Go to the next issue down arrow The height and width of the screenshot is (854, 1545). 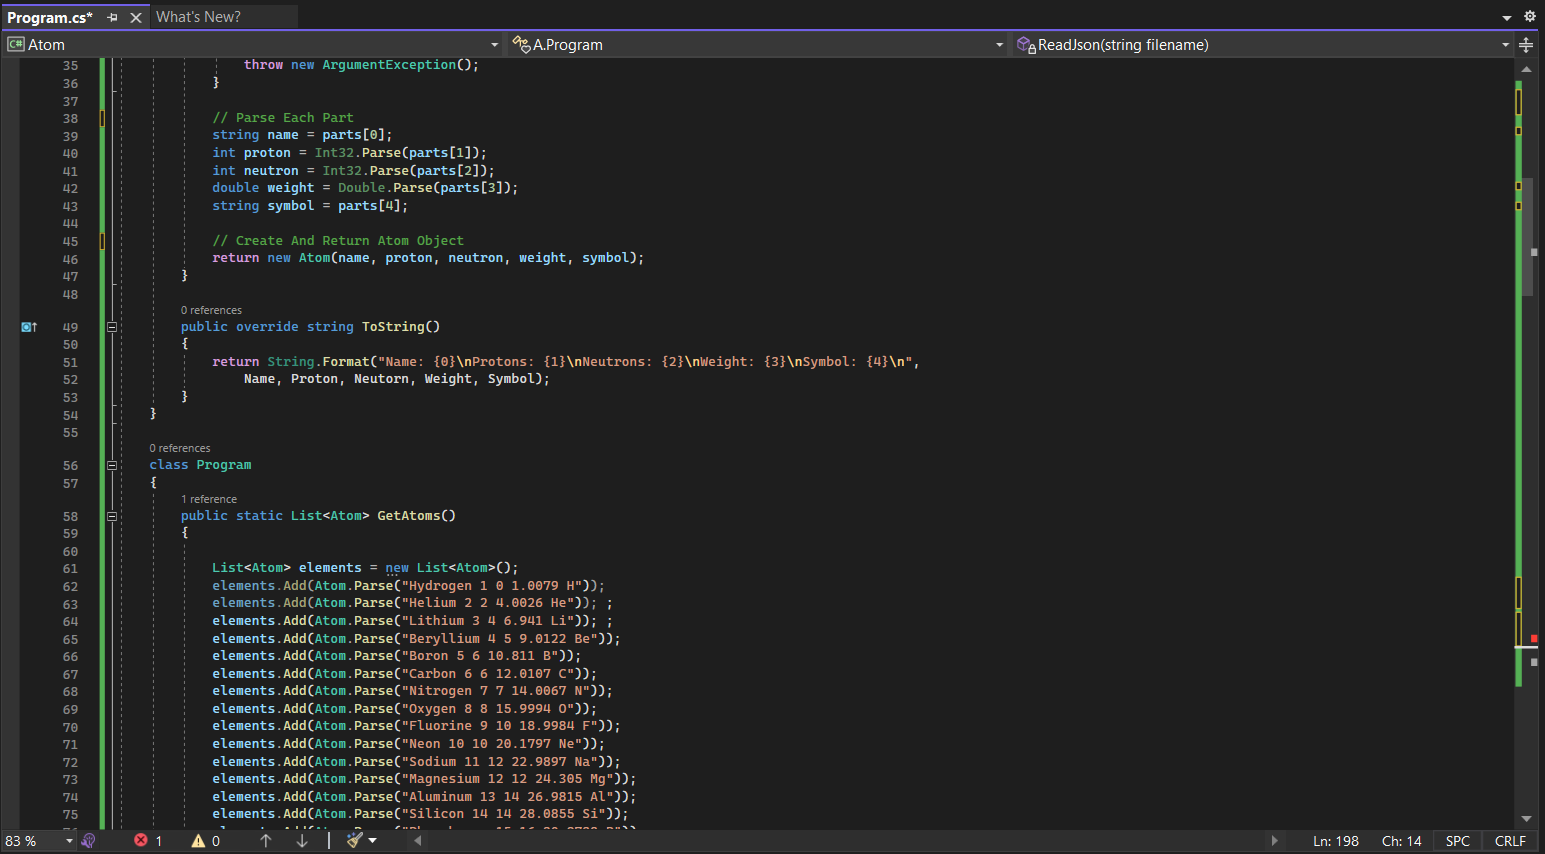[302, 841]
